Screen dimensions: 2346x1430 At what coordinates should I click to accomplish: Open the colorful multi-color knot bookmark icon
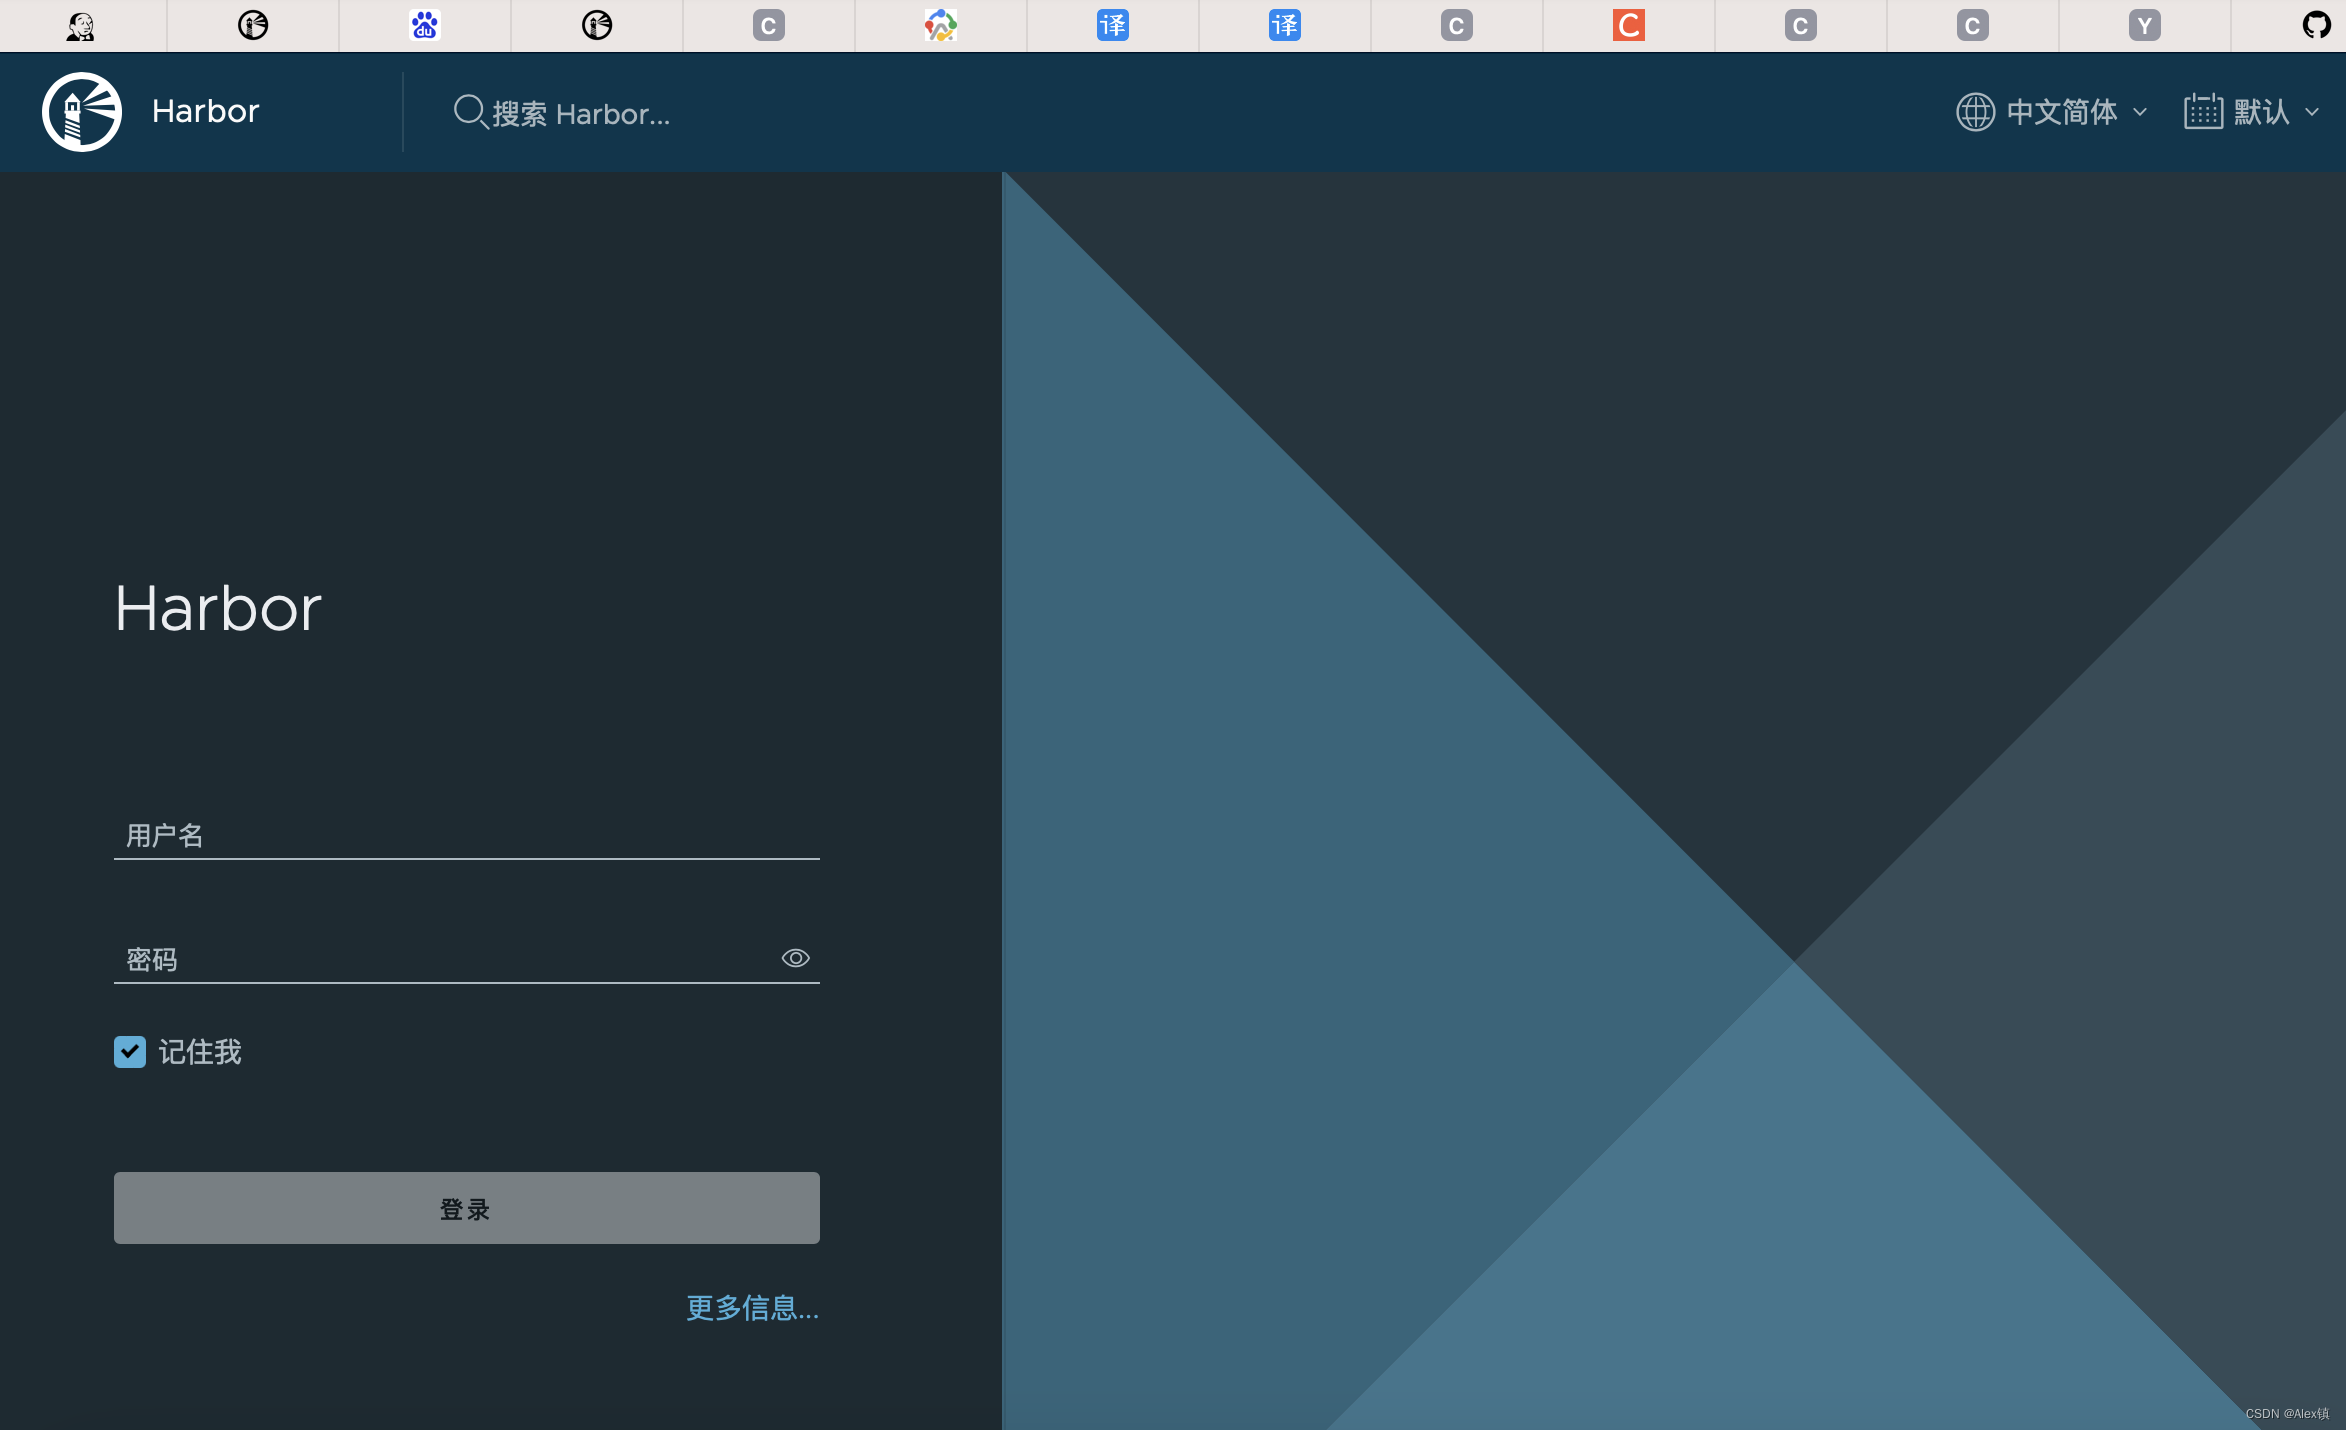(x=941, y=25)
